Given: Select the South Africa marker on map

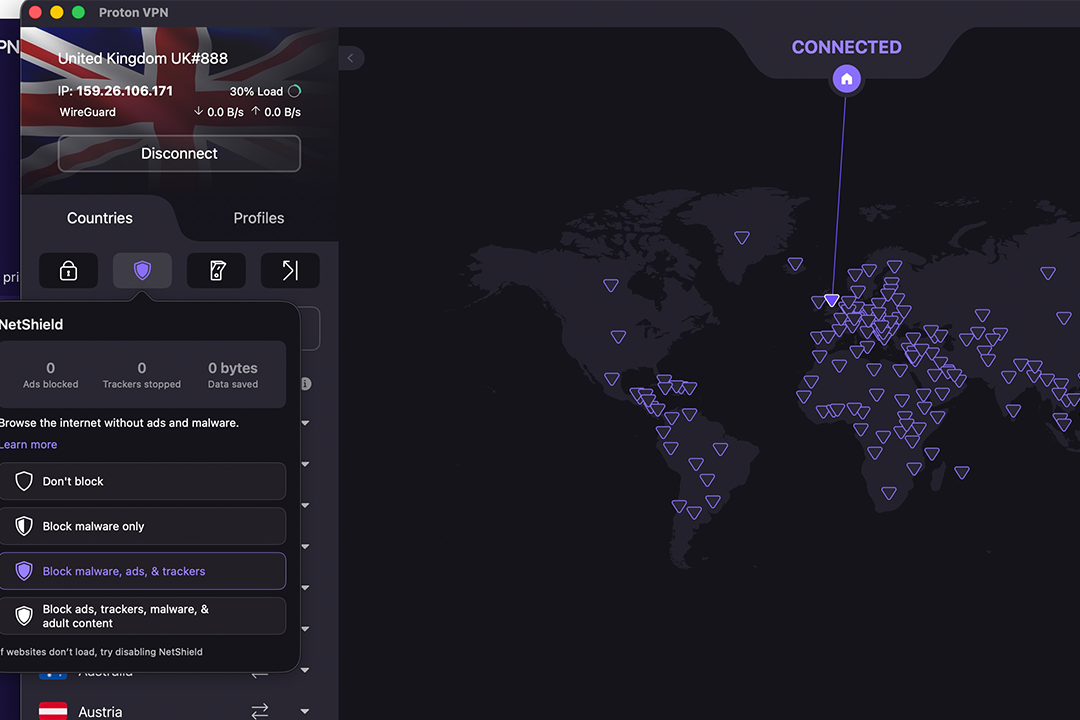Looking at the screenshot, I should 889,493.
